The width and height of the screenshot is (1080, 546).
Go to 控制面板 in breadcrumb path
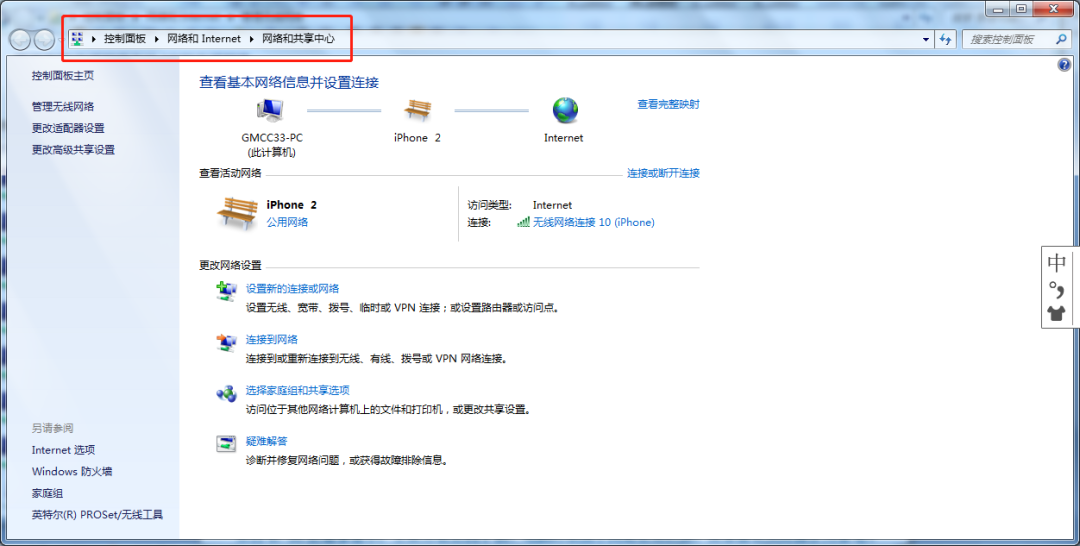pos(125,39)
